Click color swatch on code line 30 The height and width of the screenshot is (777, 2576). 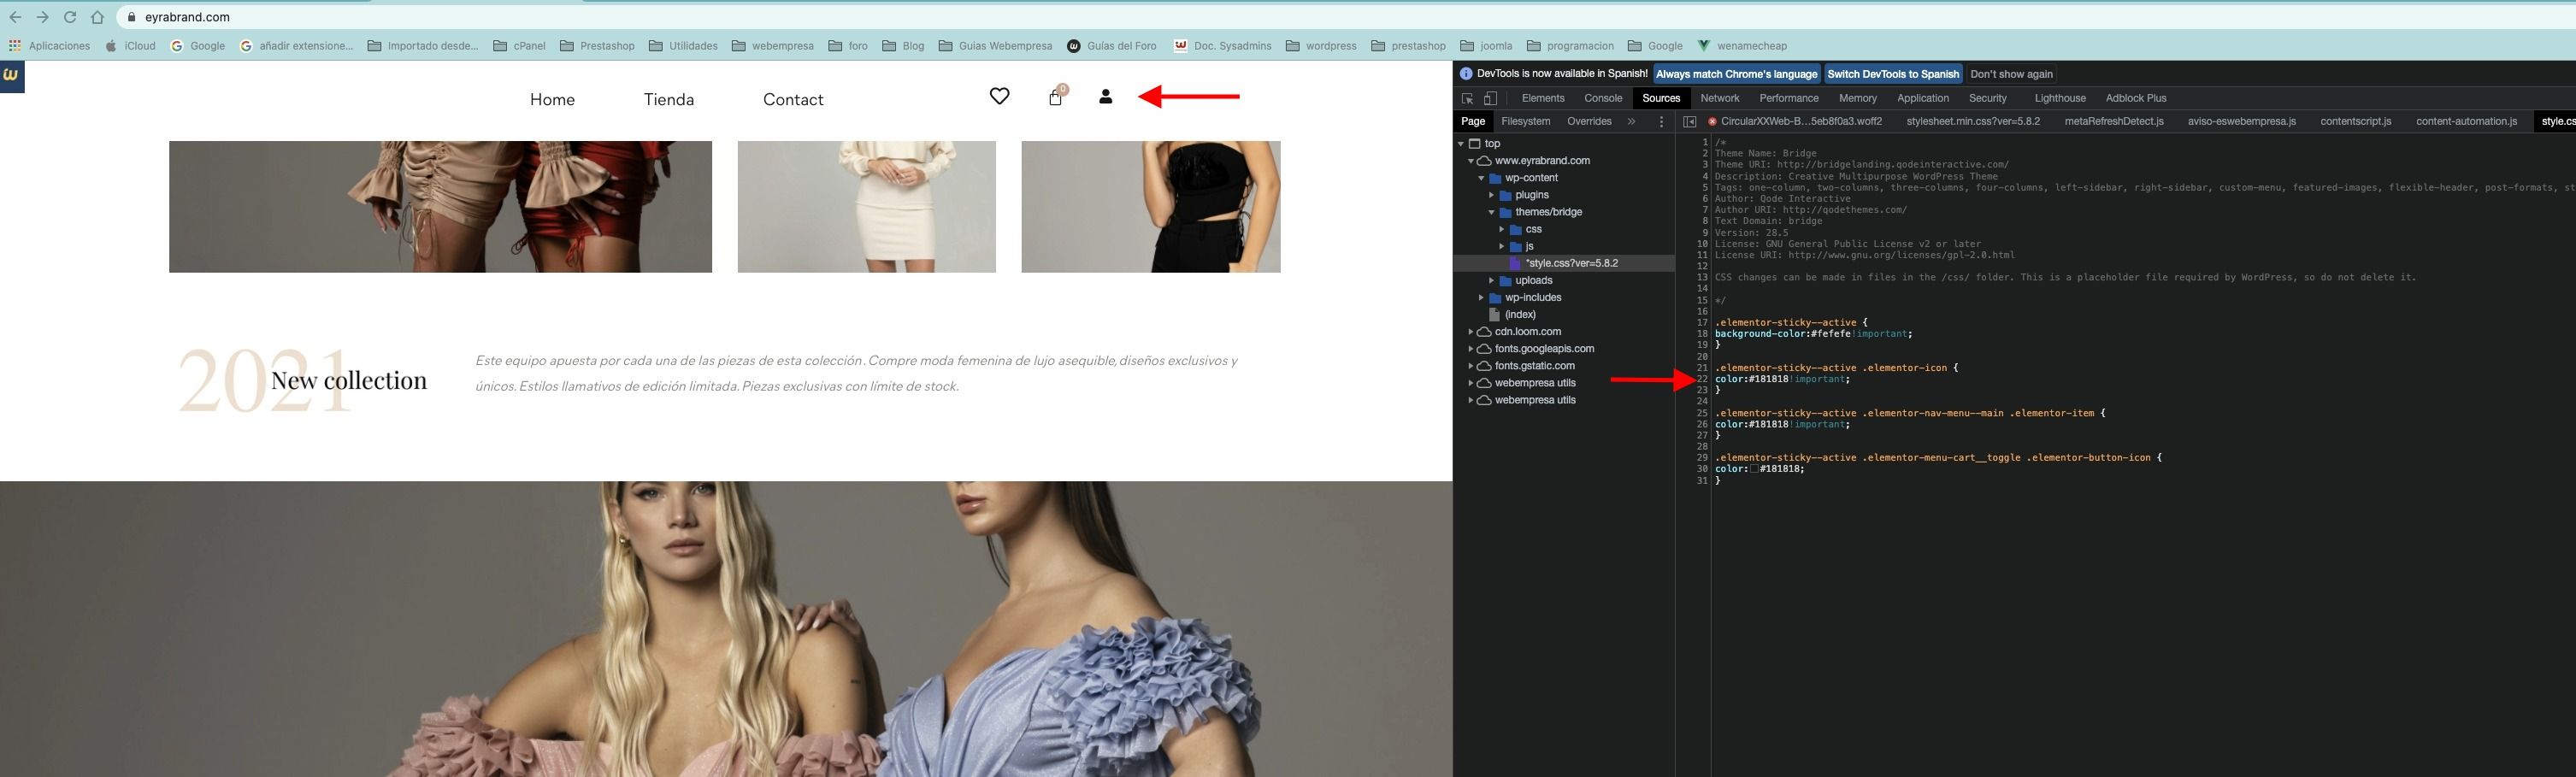[x=1753, y=469]
